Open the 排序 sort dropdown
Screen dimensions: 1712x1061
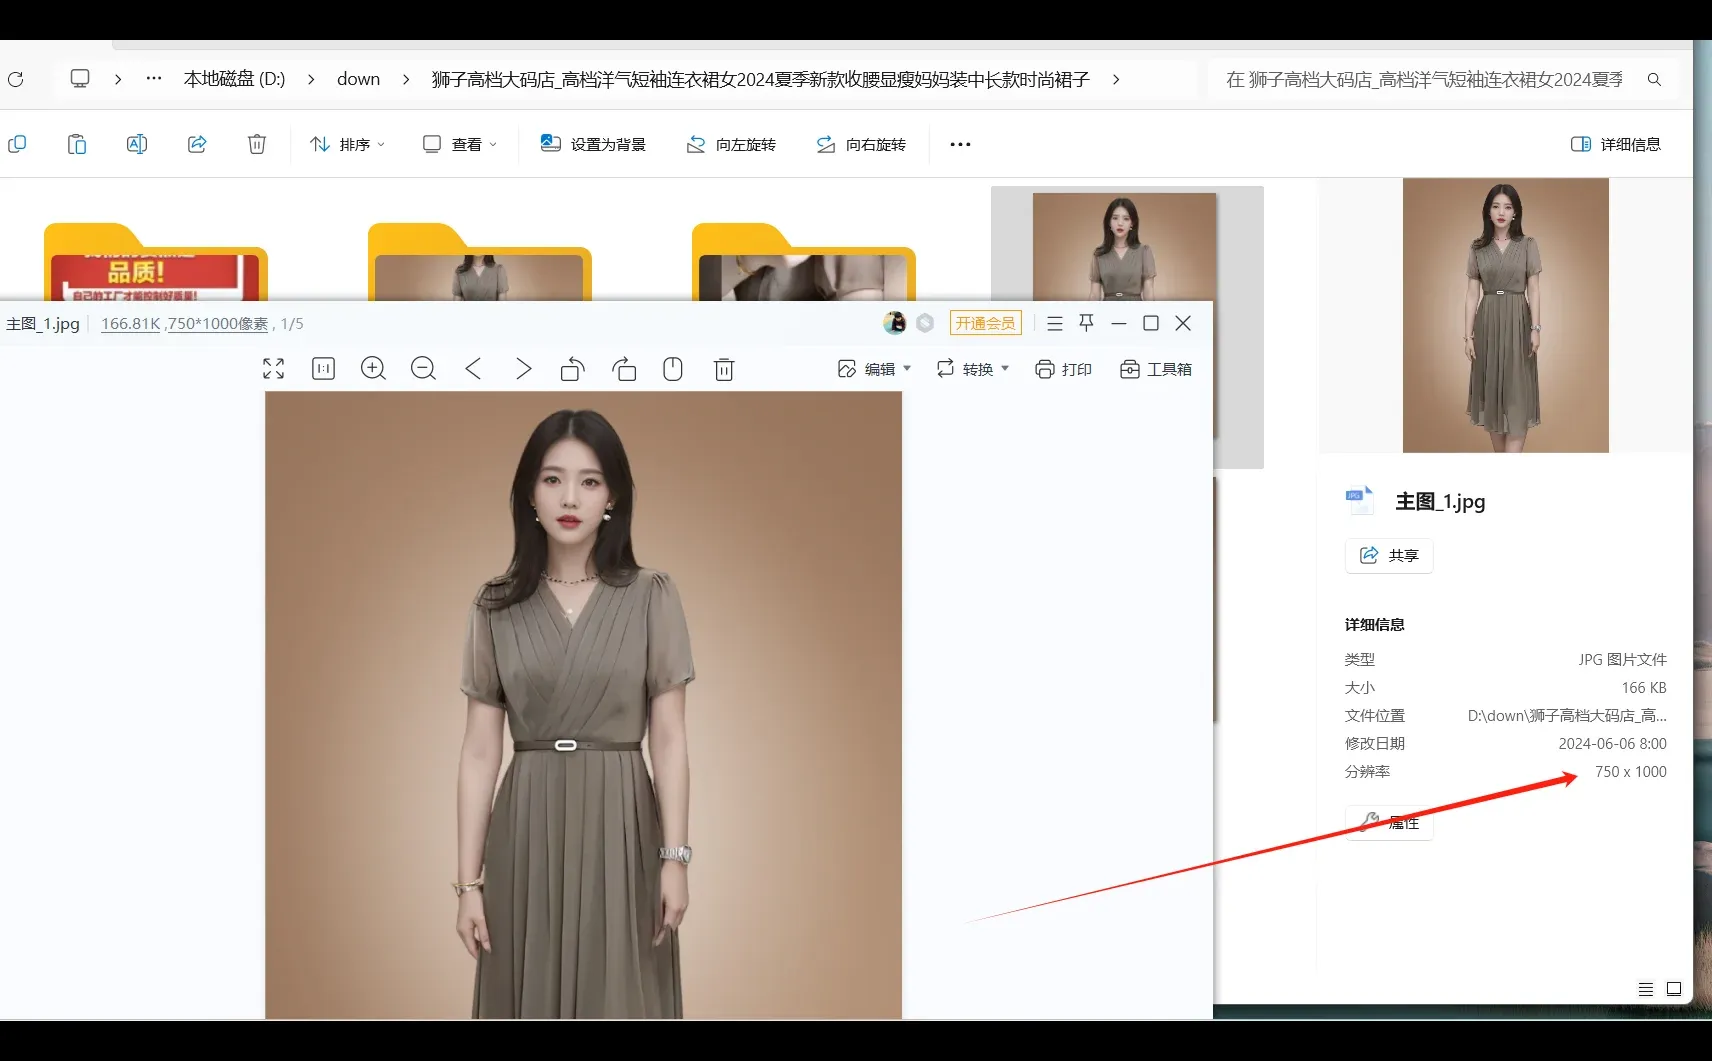click(347, 144)
